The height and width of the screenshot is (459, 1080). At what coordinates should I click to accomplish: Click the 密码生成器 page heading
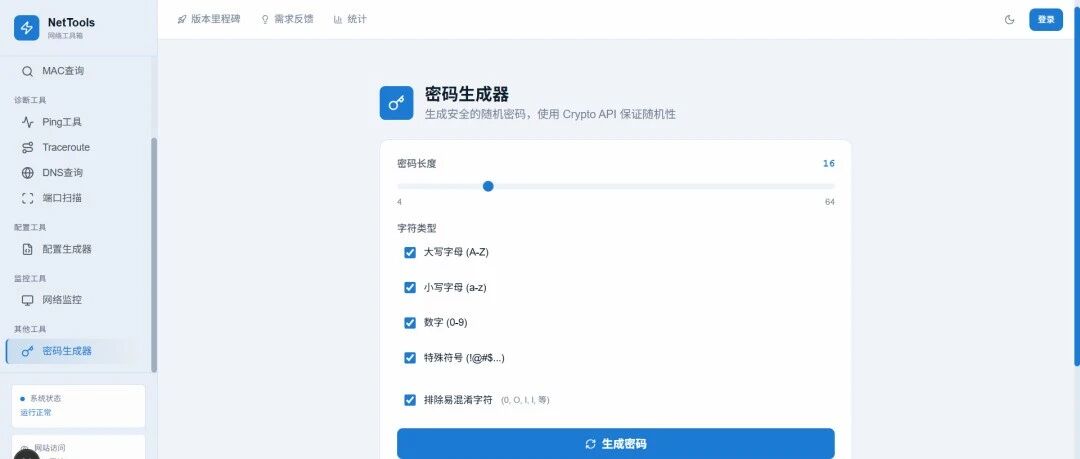coord(467,94)
